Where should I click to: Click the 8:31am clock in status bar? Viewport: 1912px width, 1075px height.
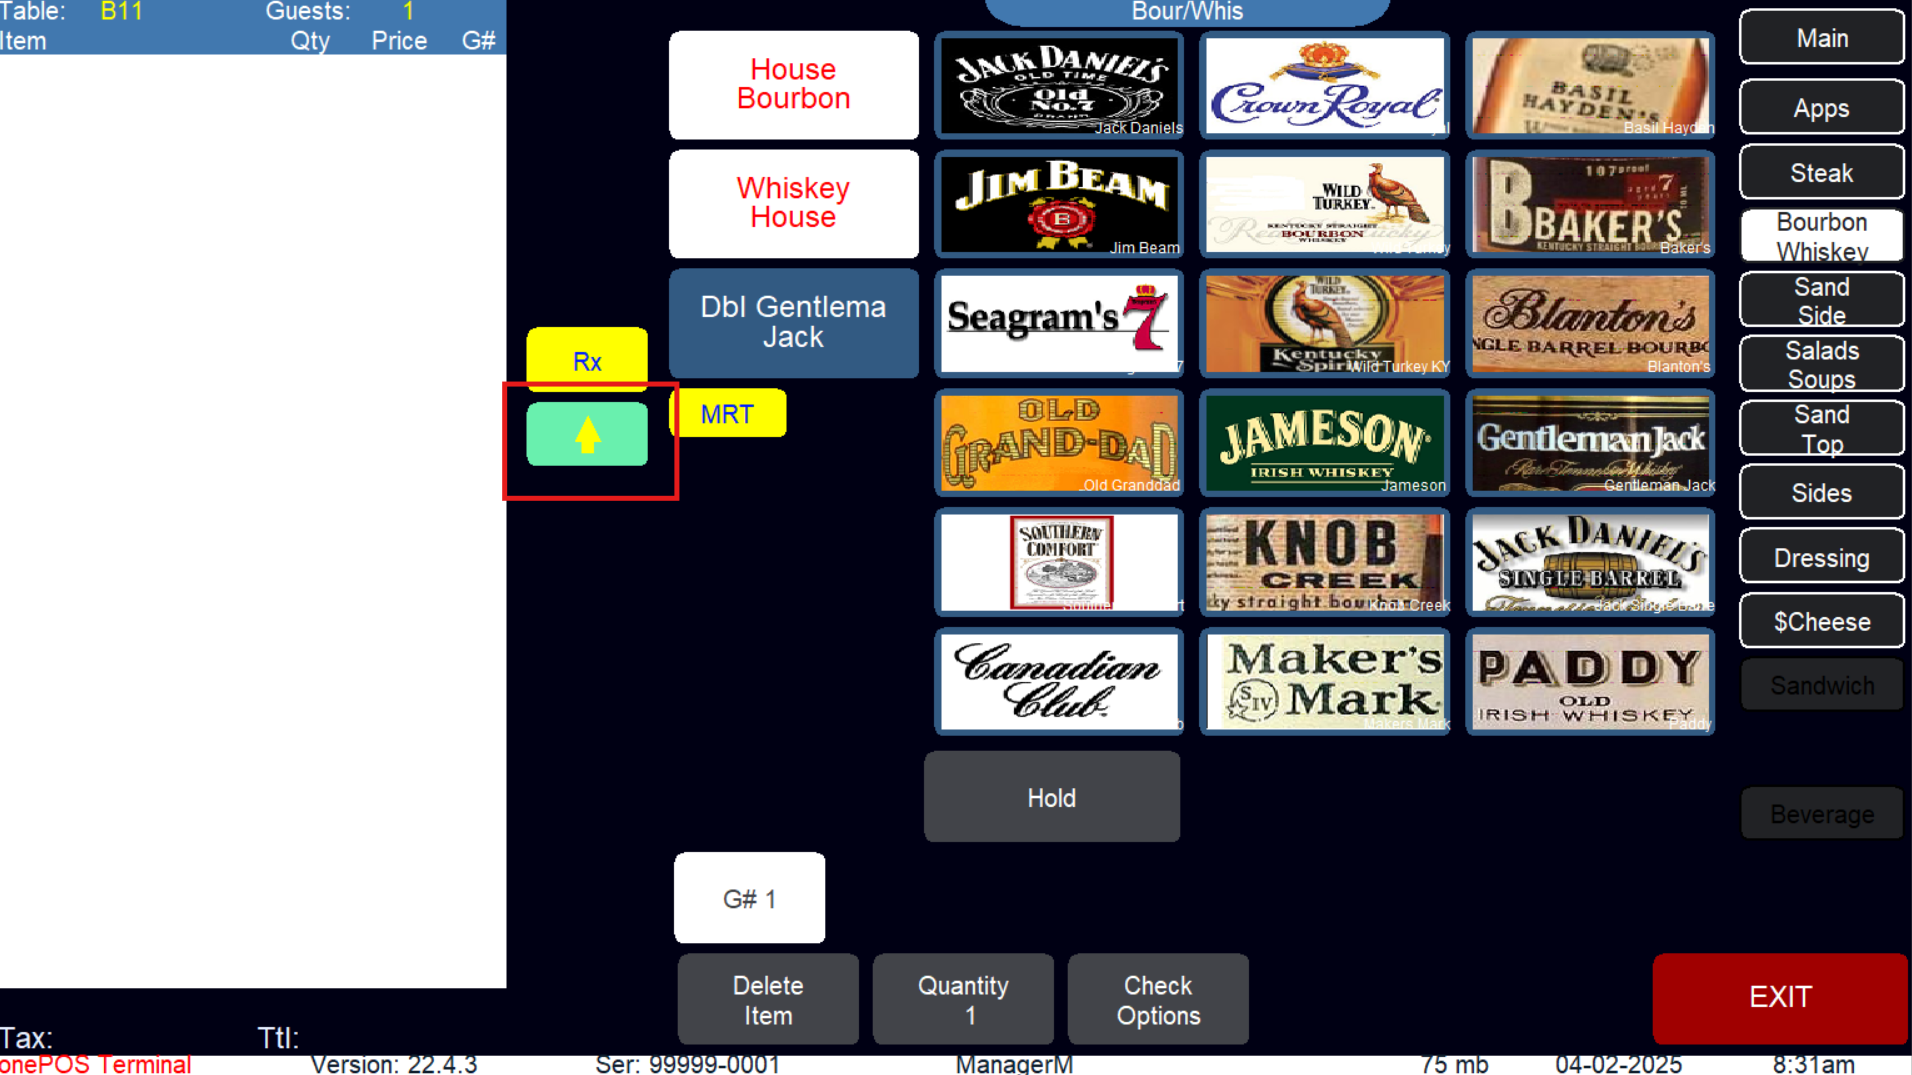tap(1814, 1064)
